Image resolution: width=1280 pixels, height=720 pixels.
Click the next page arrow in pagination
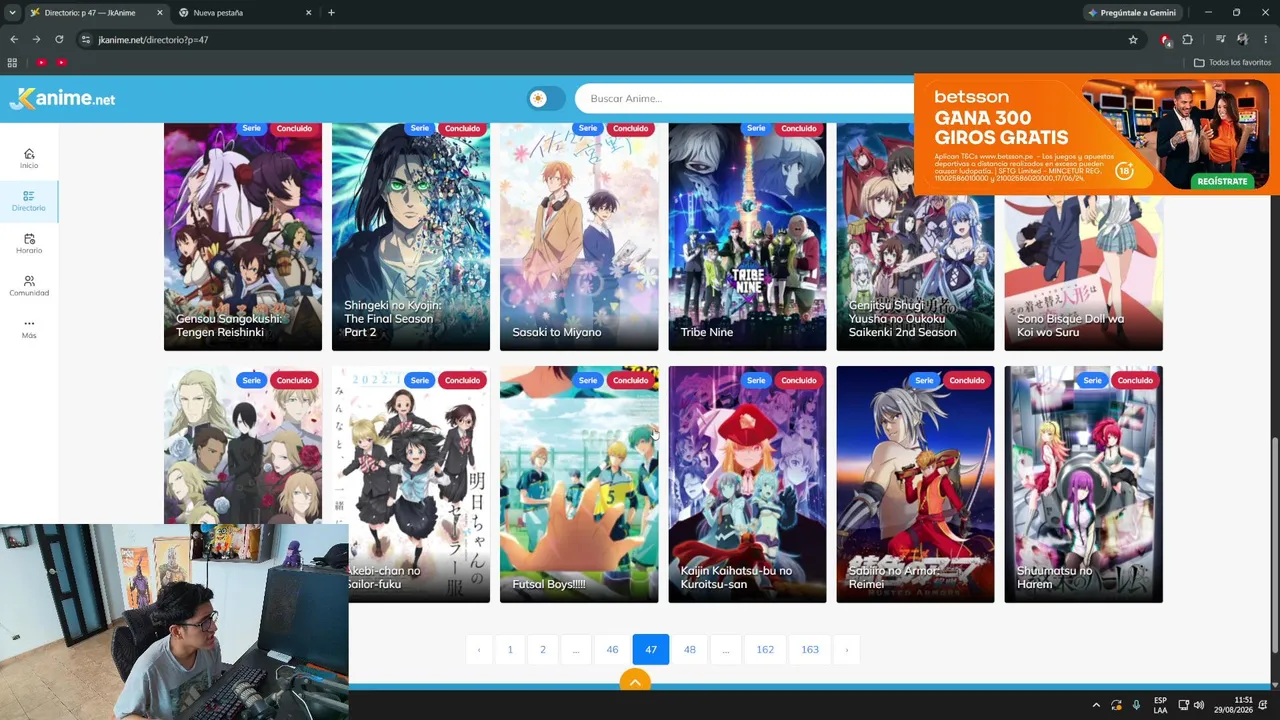(846, 649)
